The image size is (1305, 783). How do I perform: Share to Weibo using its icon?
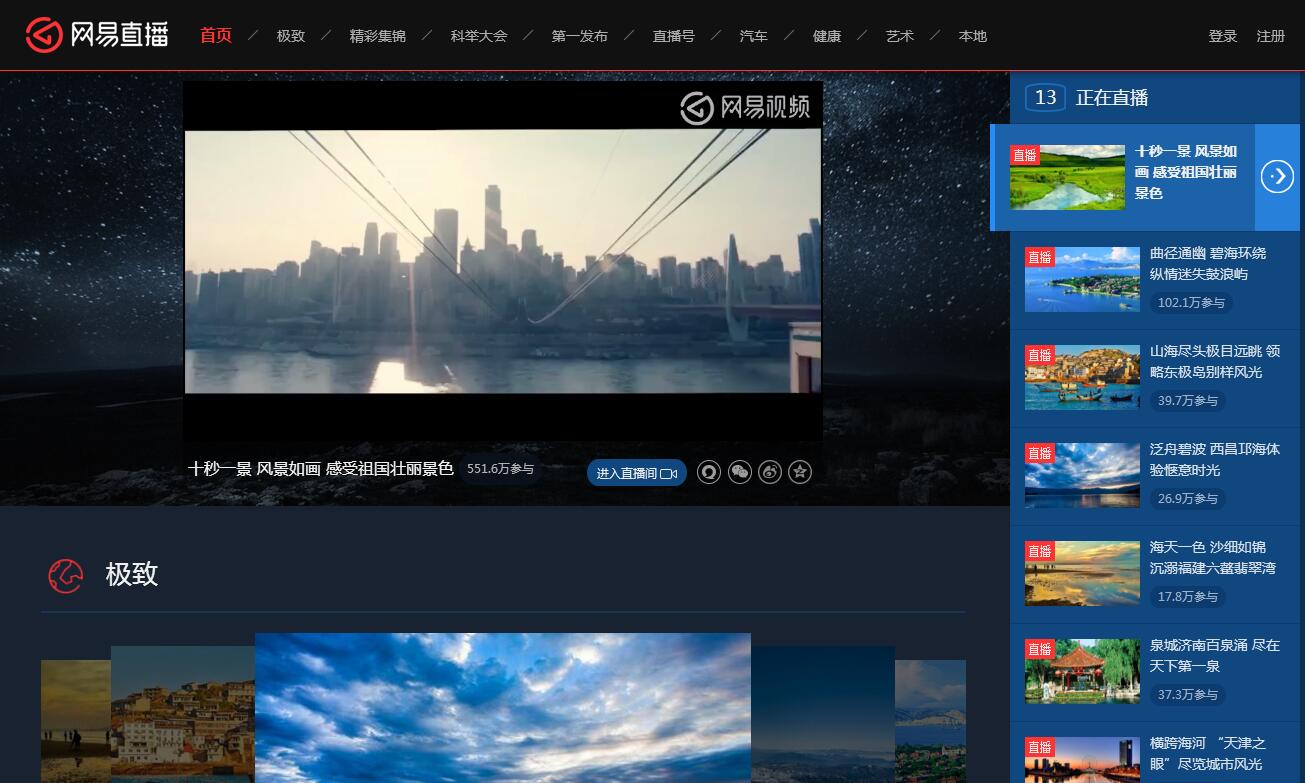770,472
